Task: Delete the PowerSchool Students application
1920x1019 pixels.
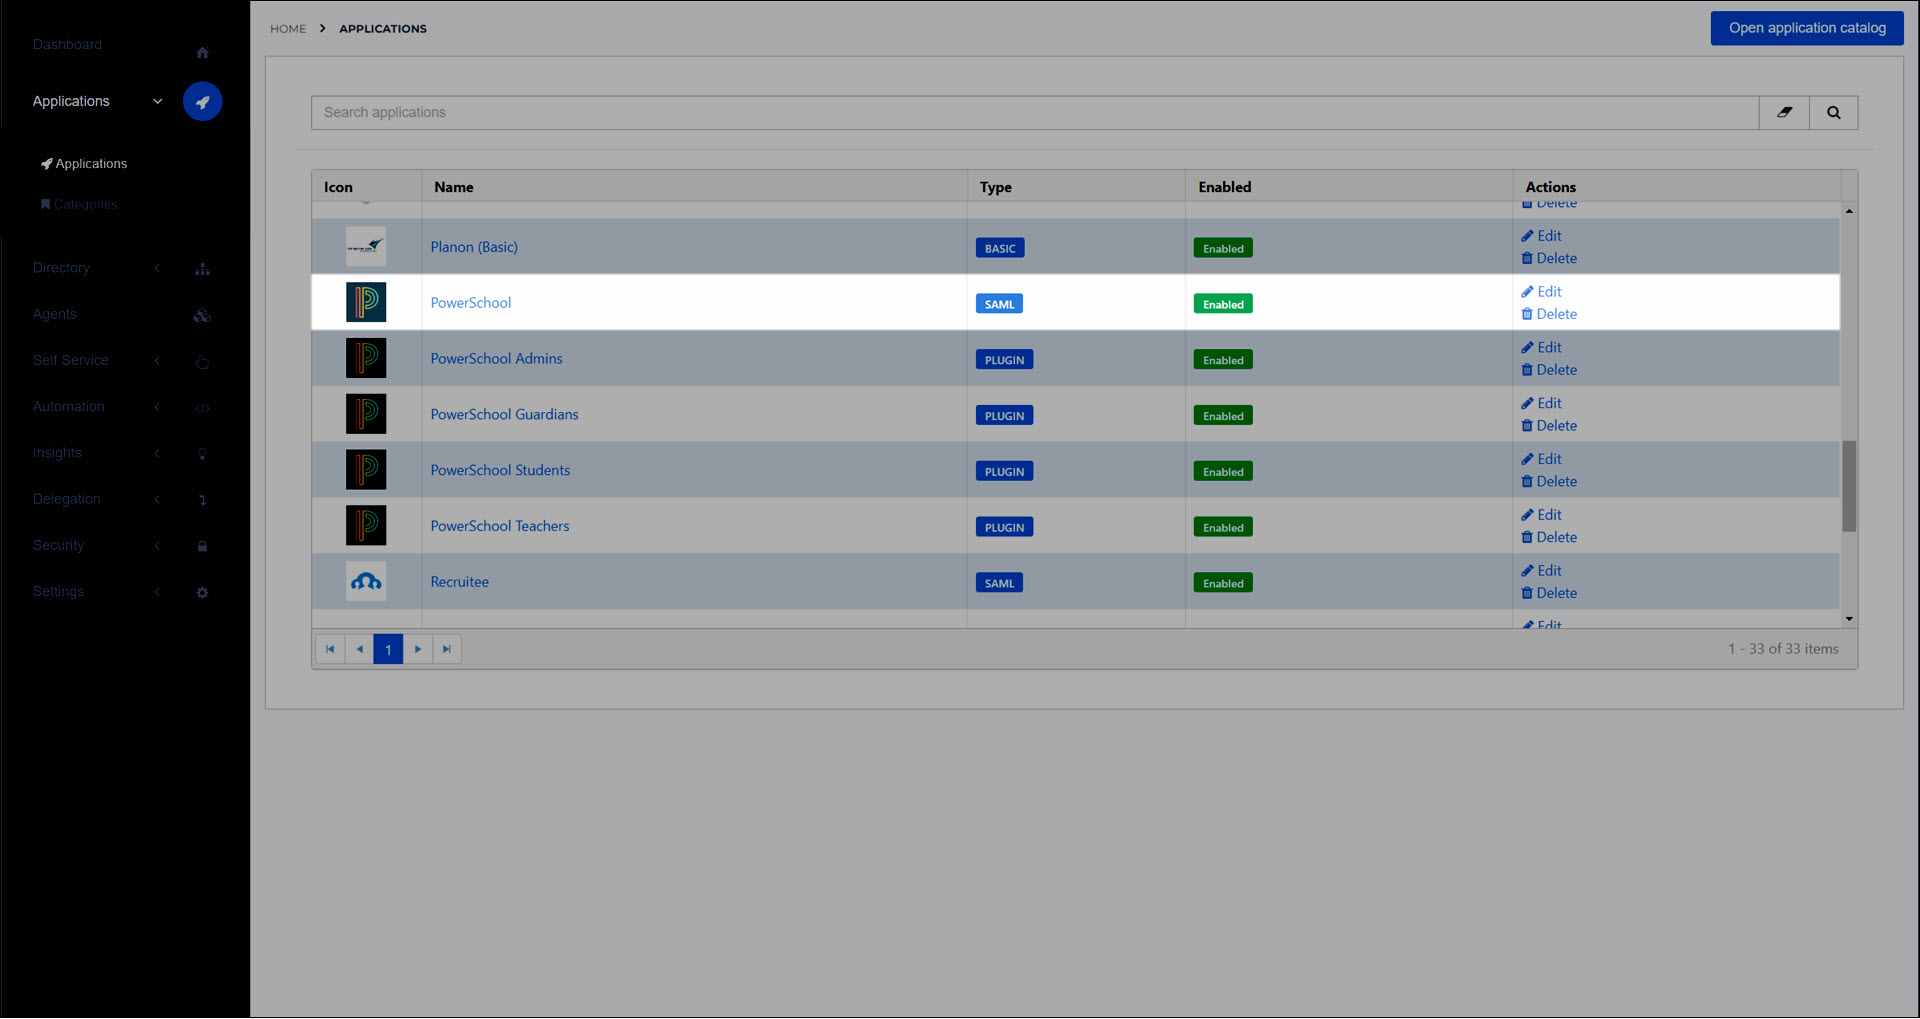Action: click(x=1549, y=482)
